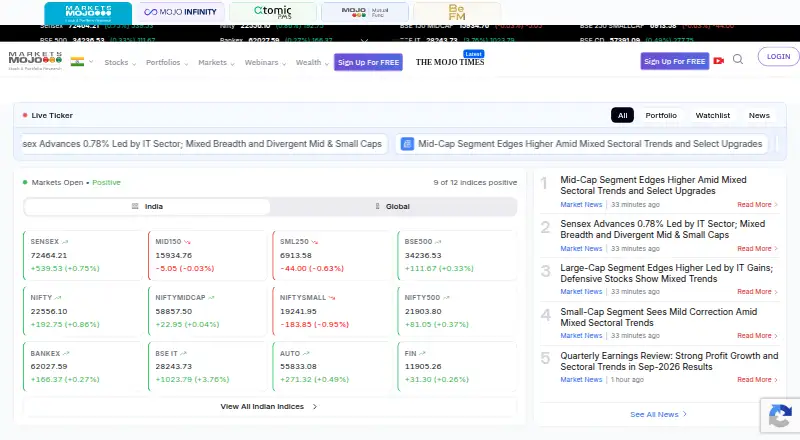Click the NIFTY trend arrow icon
The image size is (800, 440).
point(58,298)
